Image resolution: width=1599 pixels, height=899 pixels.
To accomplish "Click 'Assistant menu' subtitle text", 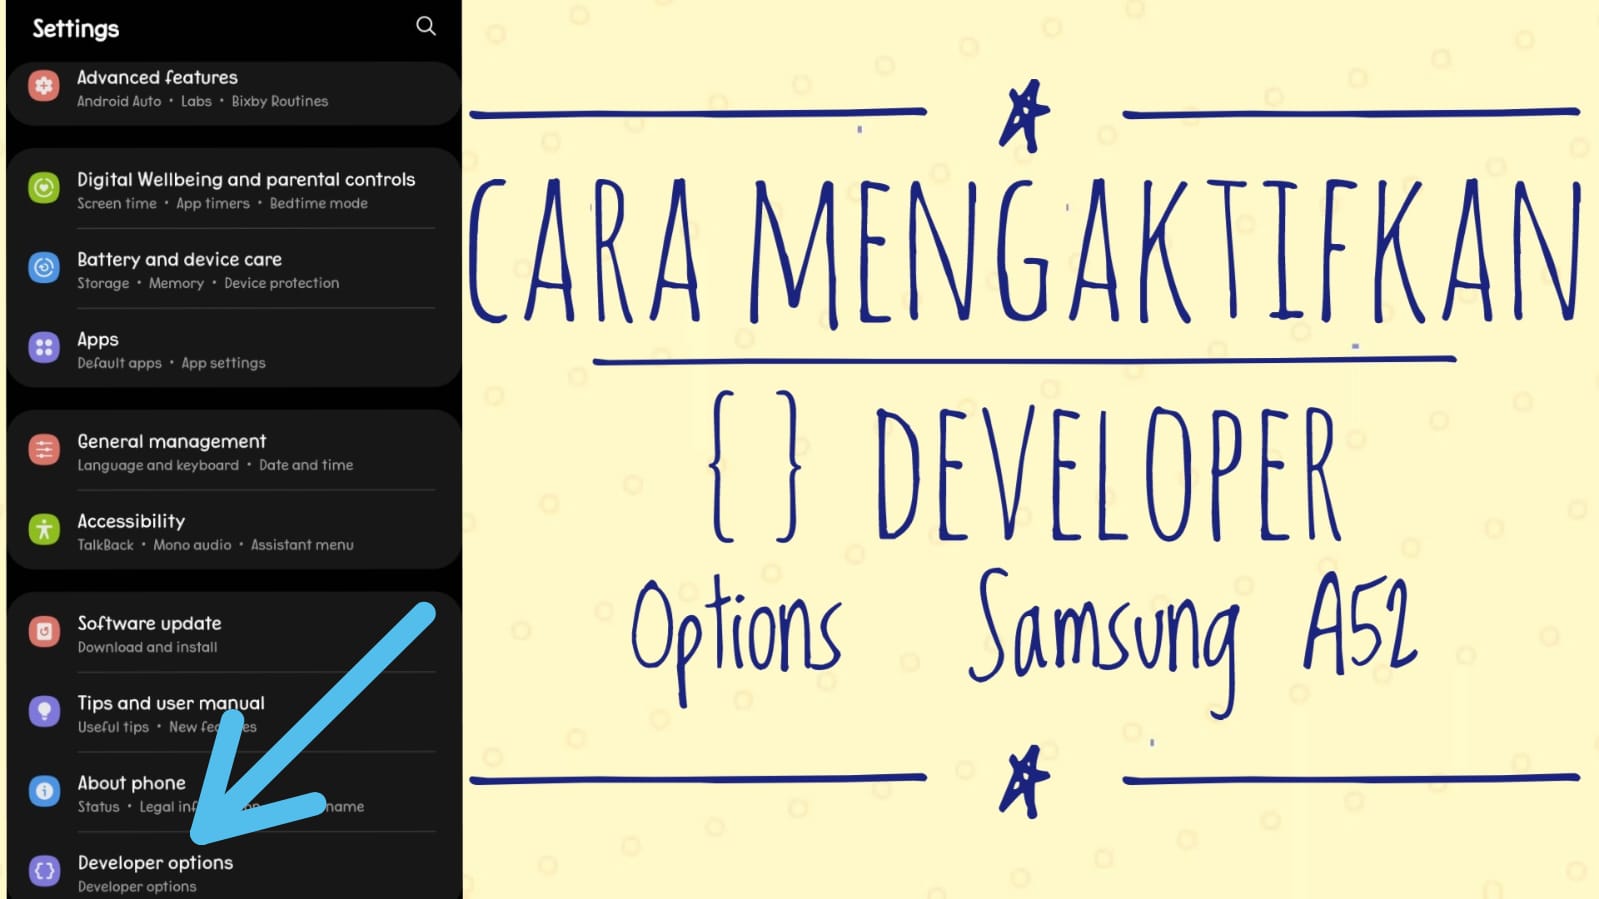I will click(x=302, y=545).
